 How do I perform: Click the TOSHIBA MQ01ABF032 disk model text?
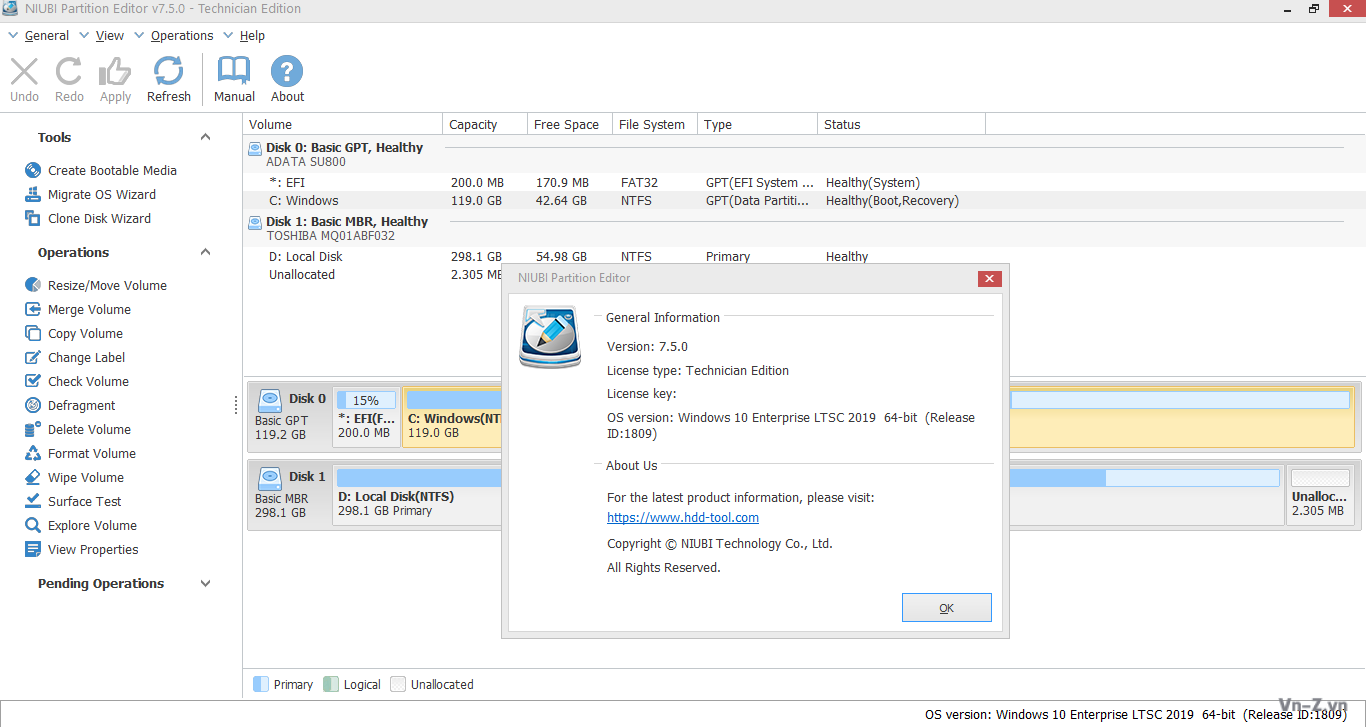click(x=330, y=237)
